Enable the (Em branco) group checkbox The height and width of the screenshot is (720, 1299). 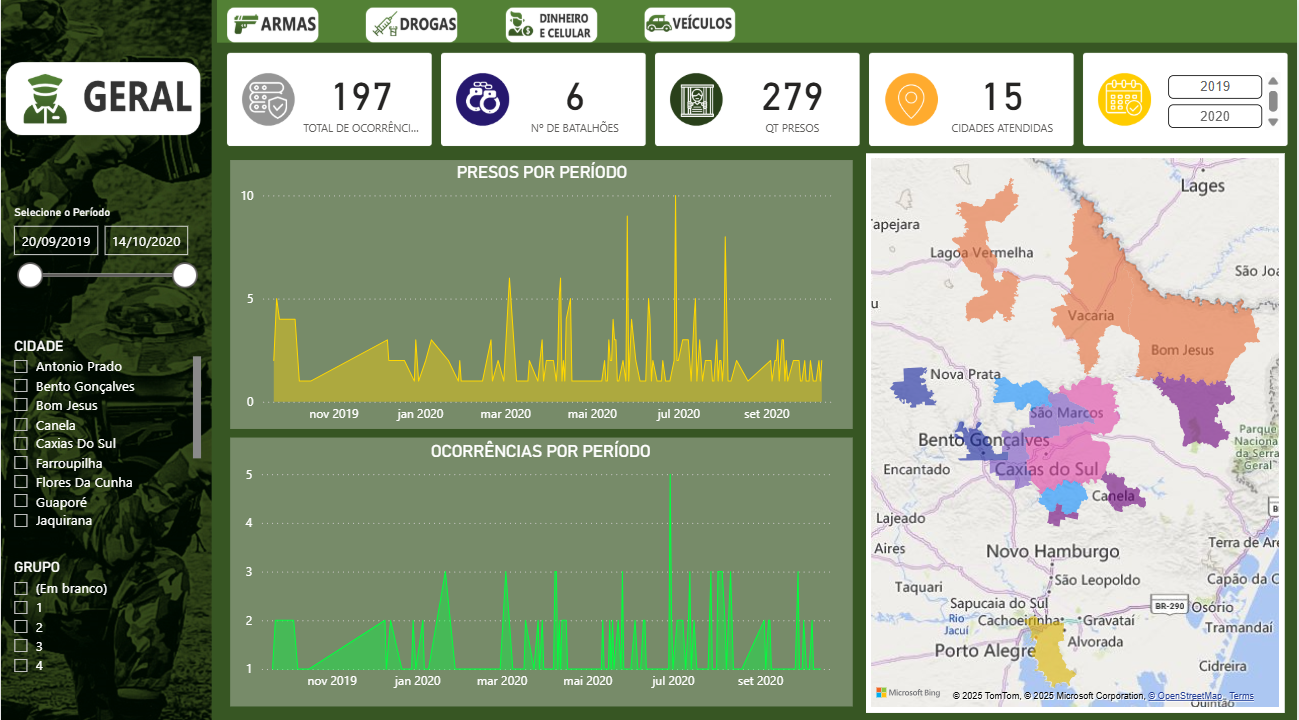[21, 588]
